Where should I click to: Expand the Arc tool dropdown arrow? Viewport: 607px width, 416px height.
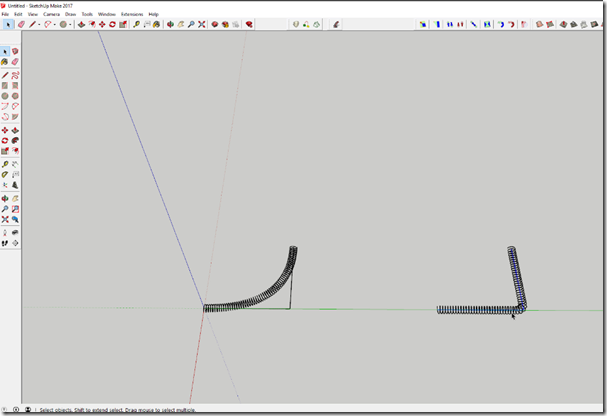click(x=55, y=25)
